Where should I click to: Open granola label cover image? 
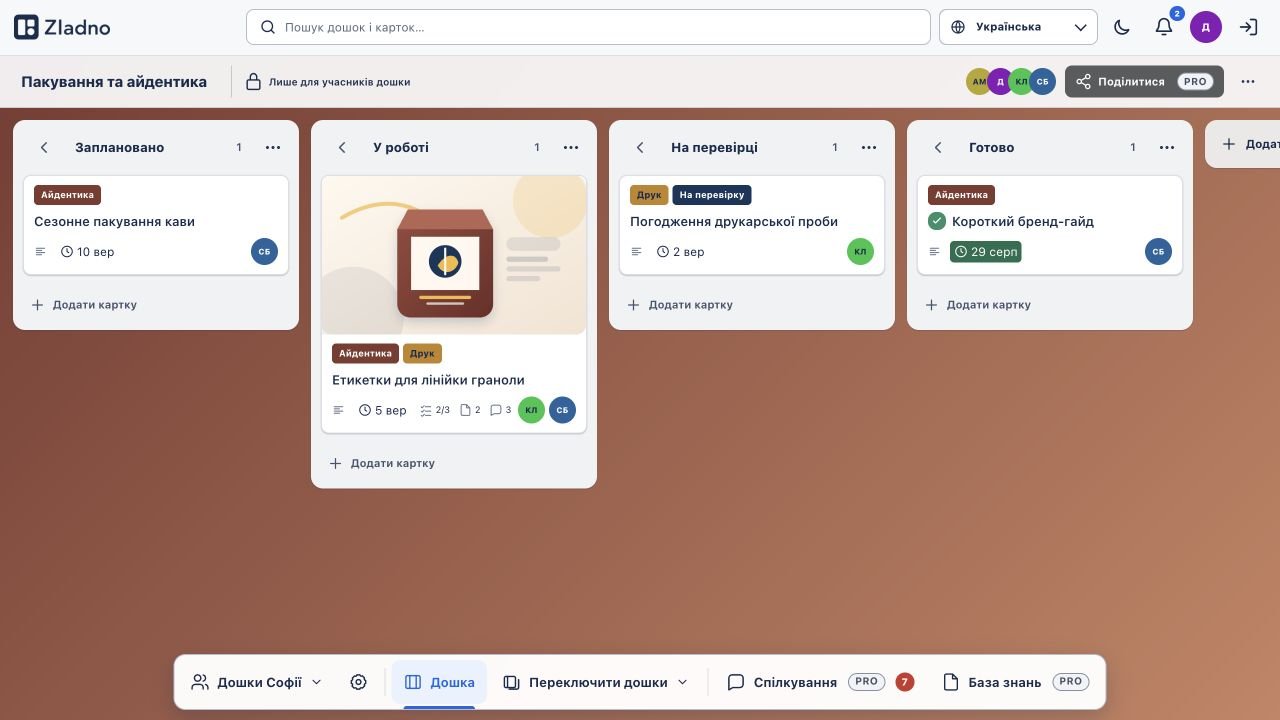[454, 255]
